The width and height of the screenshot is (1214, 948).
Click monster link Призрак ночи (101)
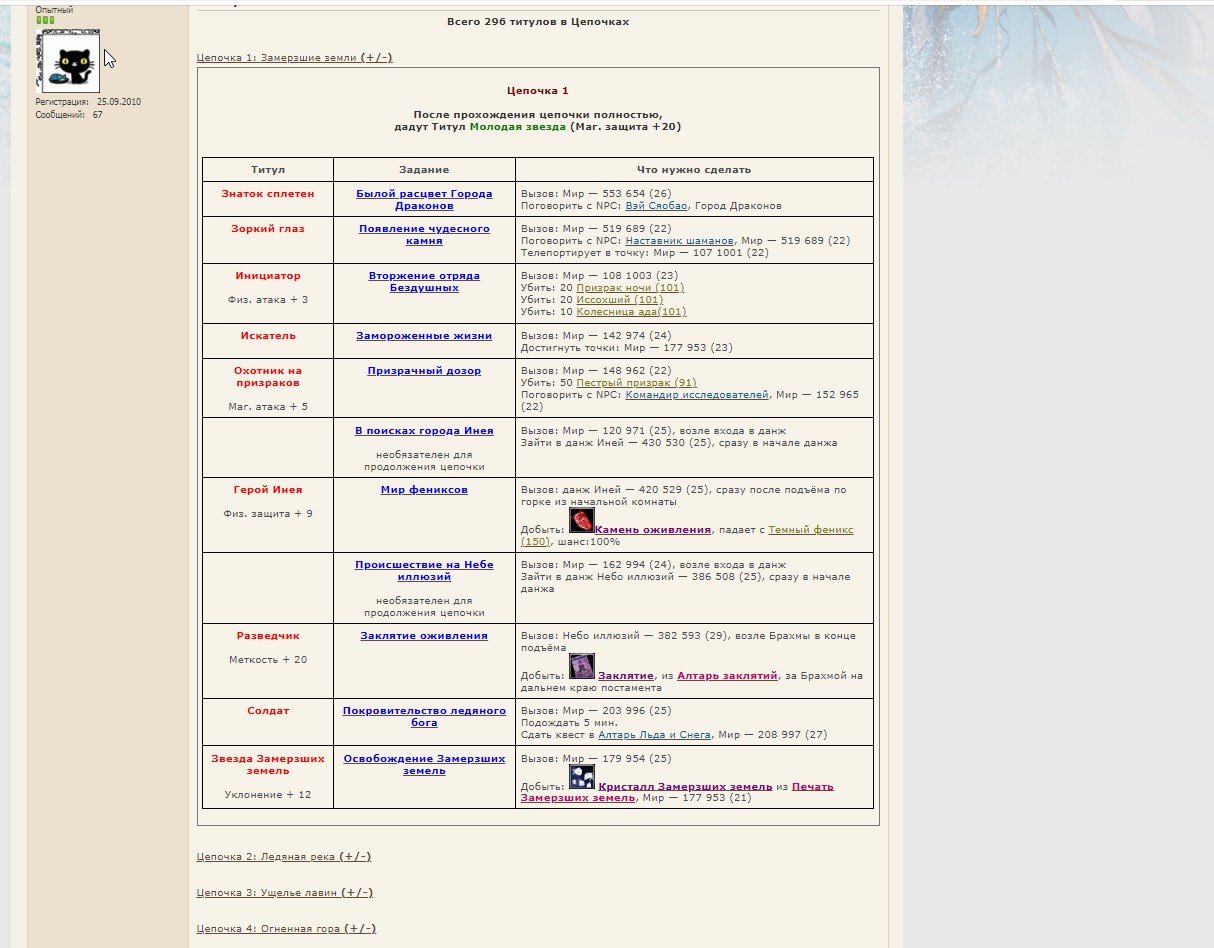point(630,288)
